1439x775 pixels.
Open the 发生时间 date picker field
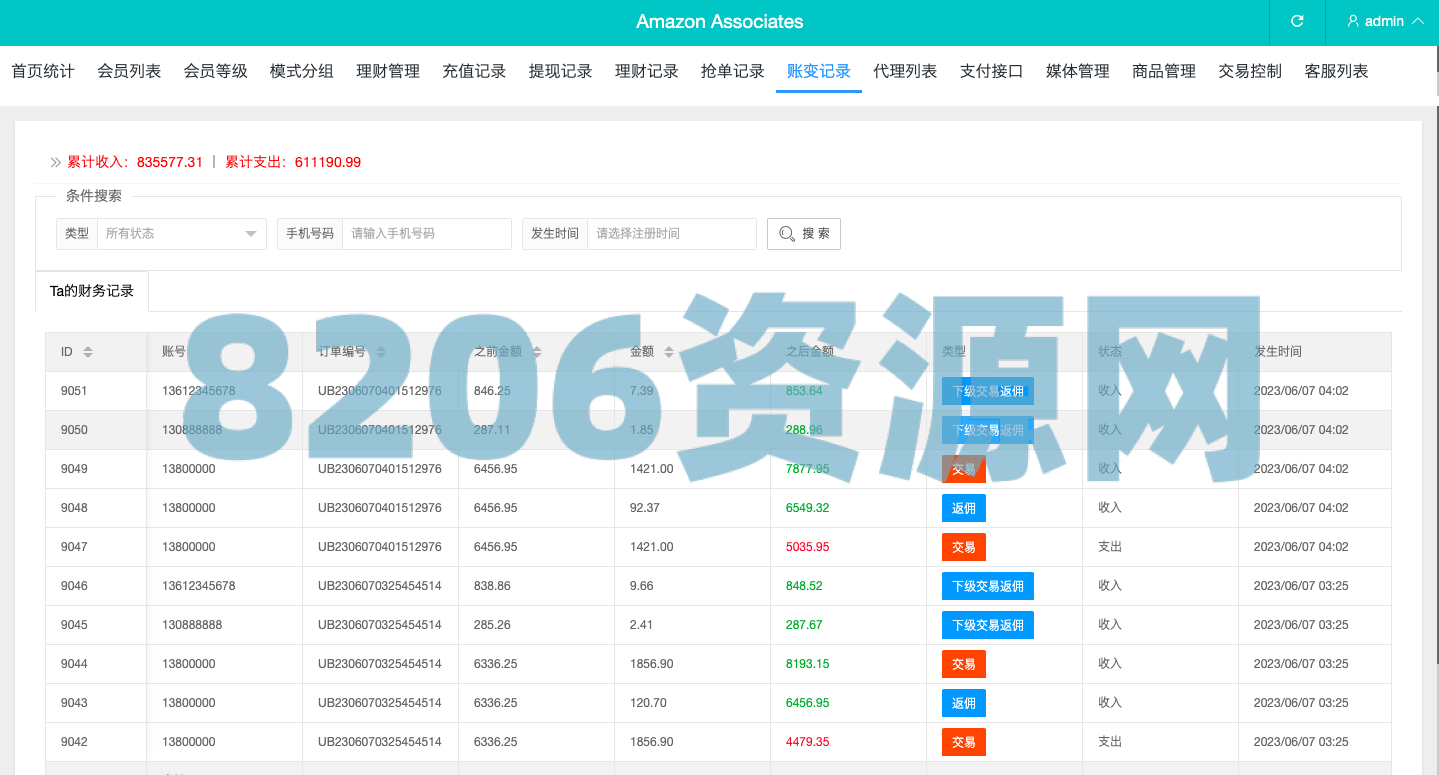[670, 233]
